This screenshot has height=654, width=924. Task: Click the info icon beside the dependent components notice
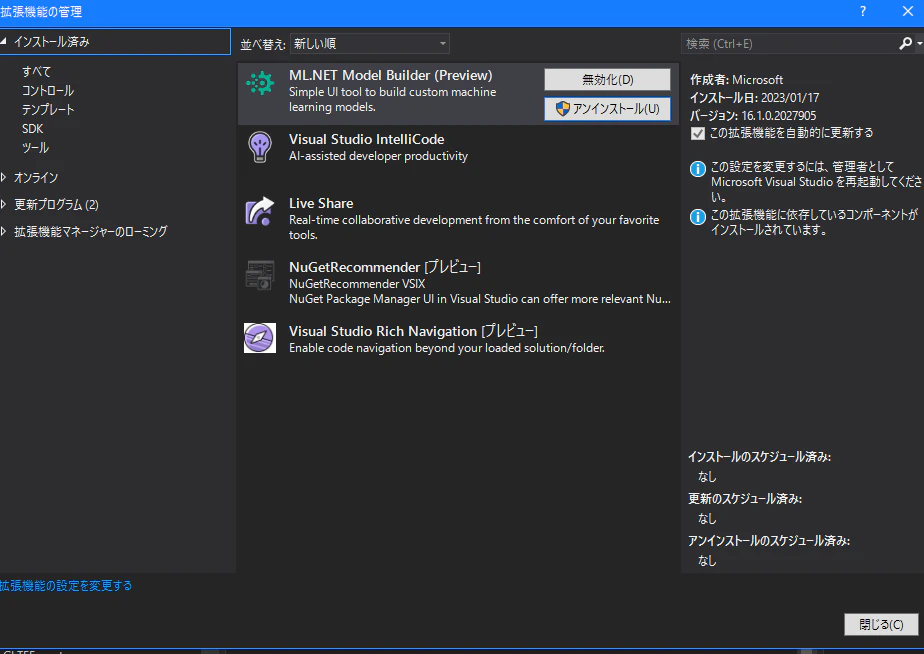[x=698, y=217]
